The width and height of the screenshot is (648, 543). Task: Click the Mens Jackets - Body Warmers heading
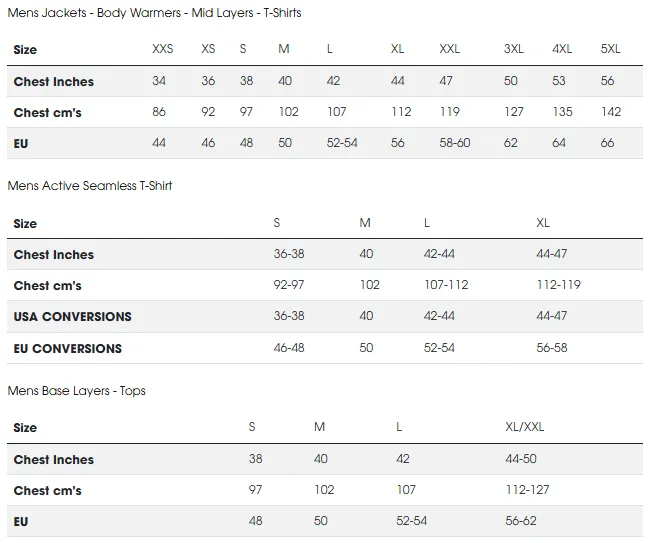155,13
